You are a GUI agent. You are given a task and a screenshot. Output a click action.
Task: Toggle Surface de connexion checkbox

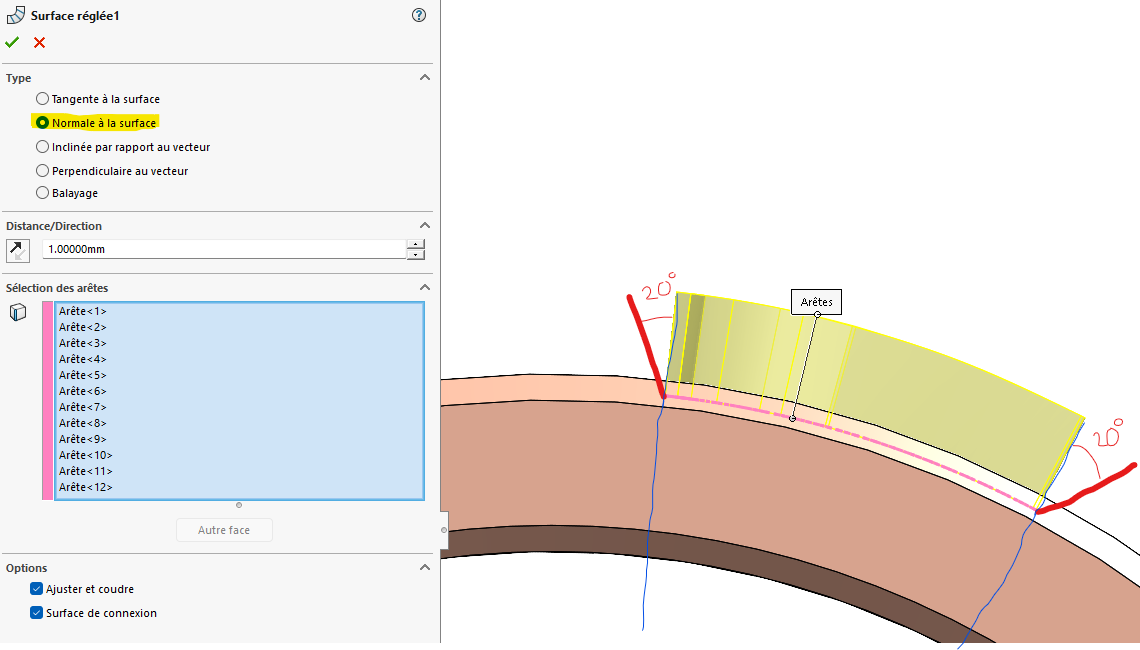37,613
